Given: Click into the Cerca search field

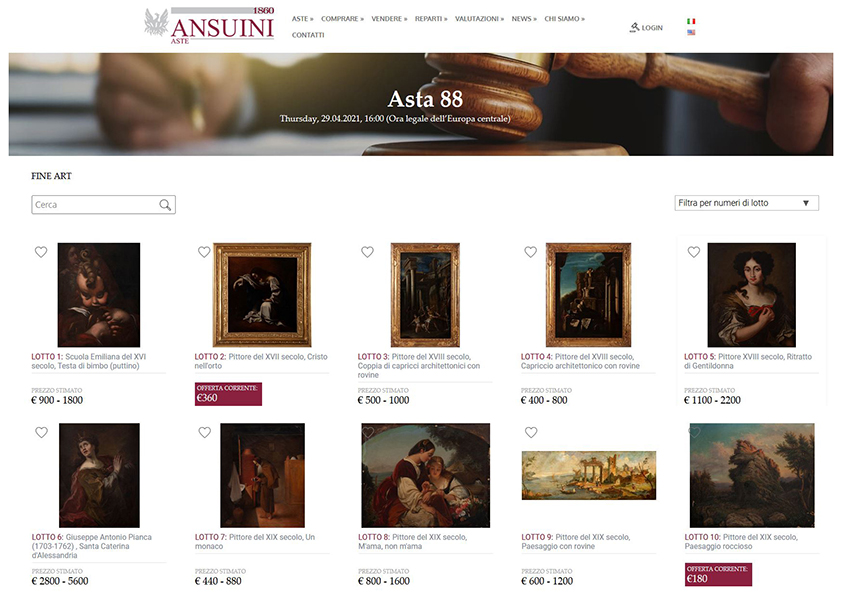Looking at the screenshot, I should click(96, 205).
